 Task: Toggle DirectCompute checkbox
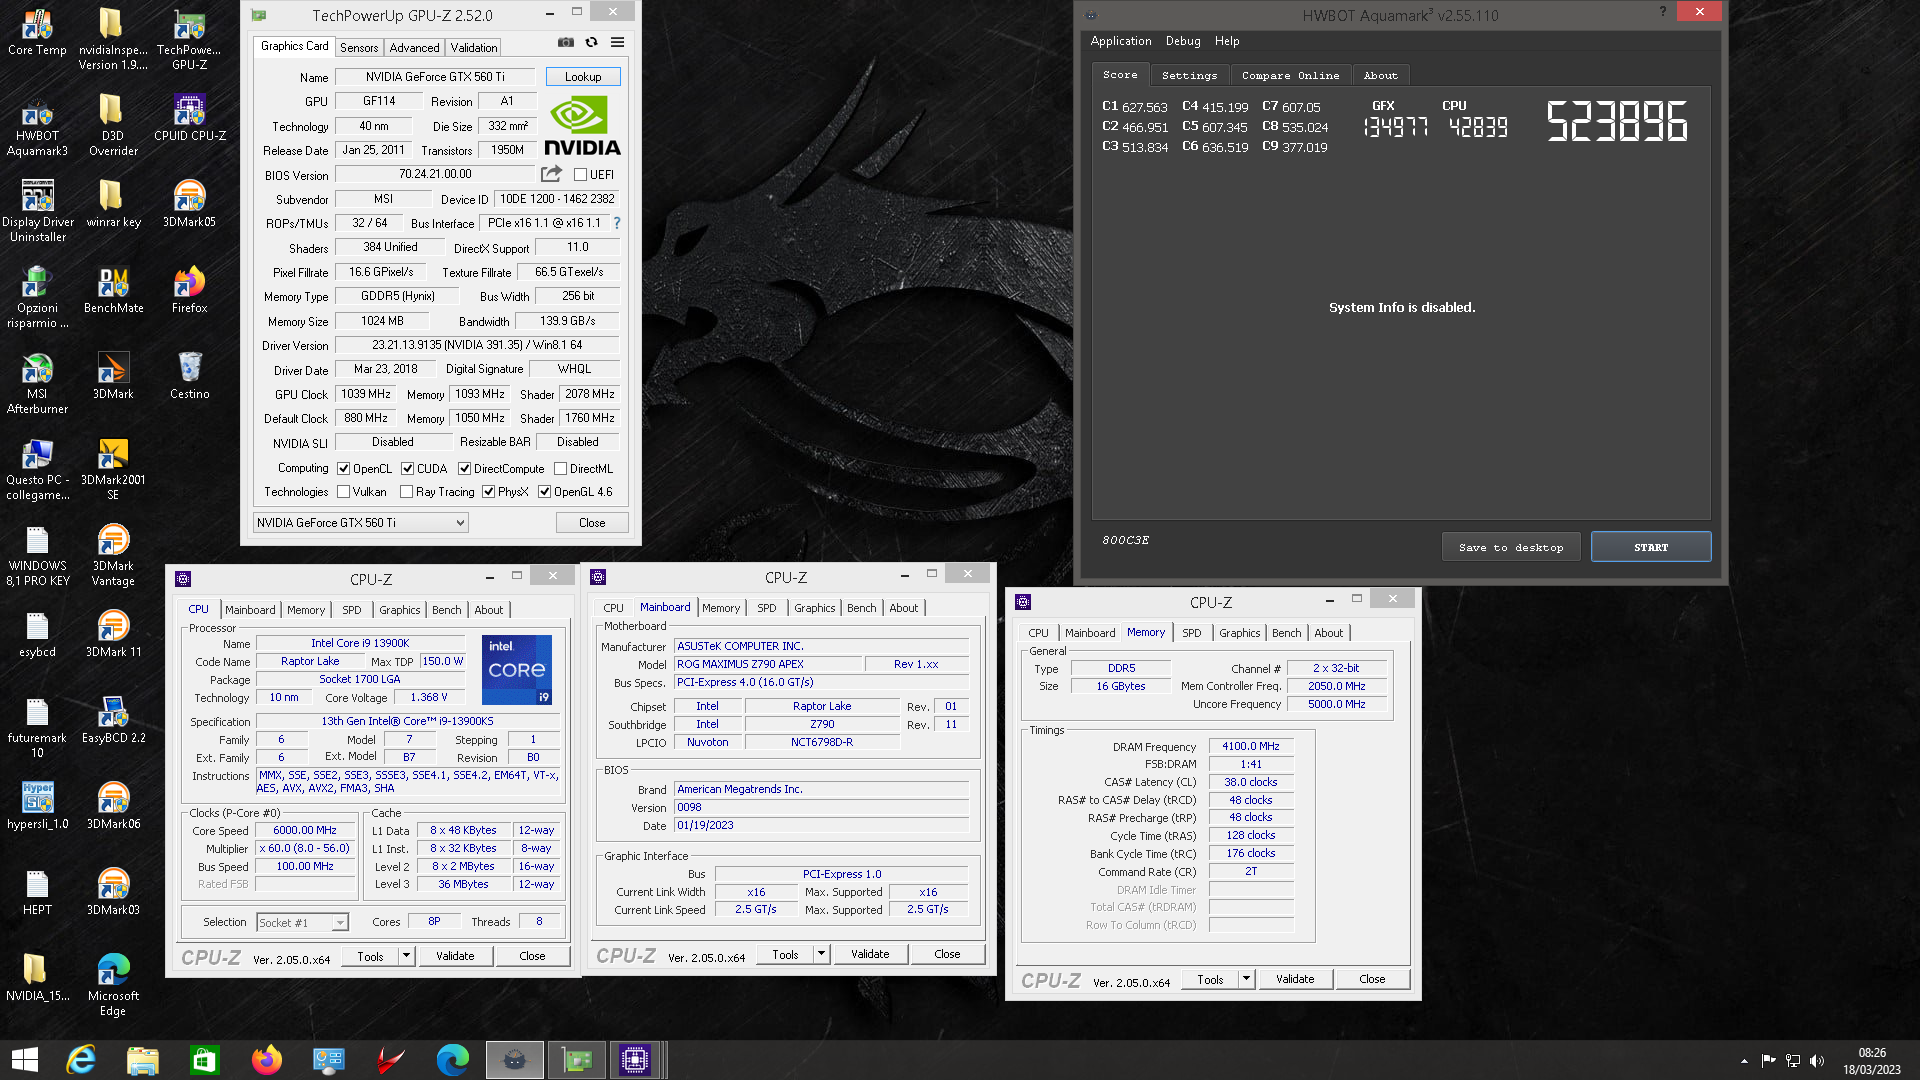click(465, 468)
